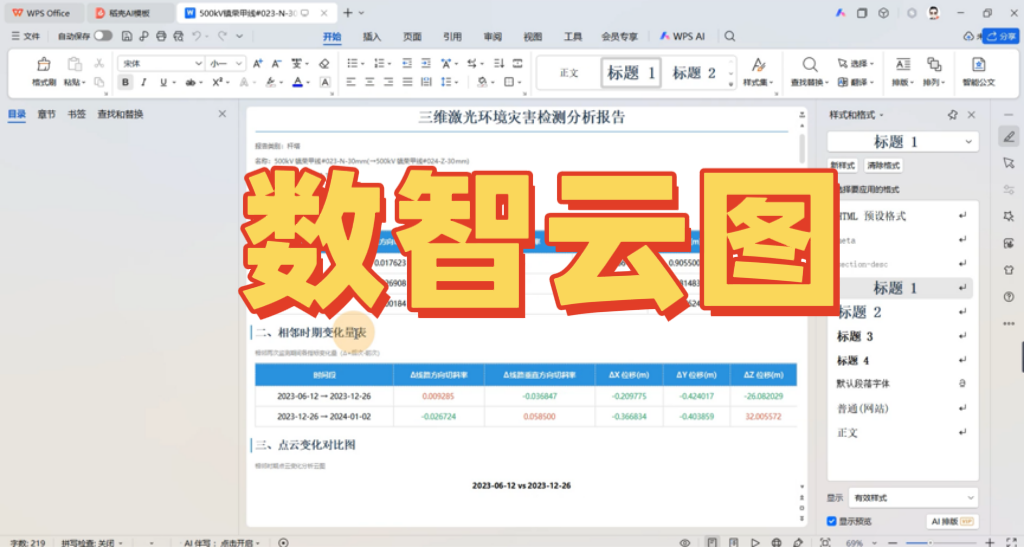Click the fit-page icon left of 69% zoom
Screen dimensions: 1024x547
pyautogui.click(x=825, y=542)
